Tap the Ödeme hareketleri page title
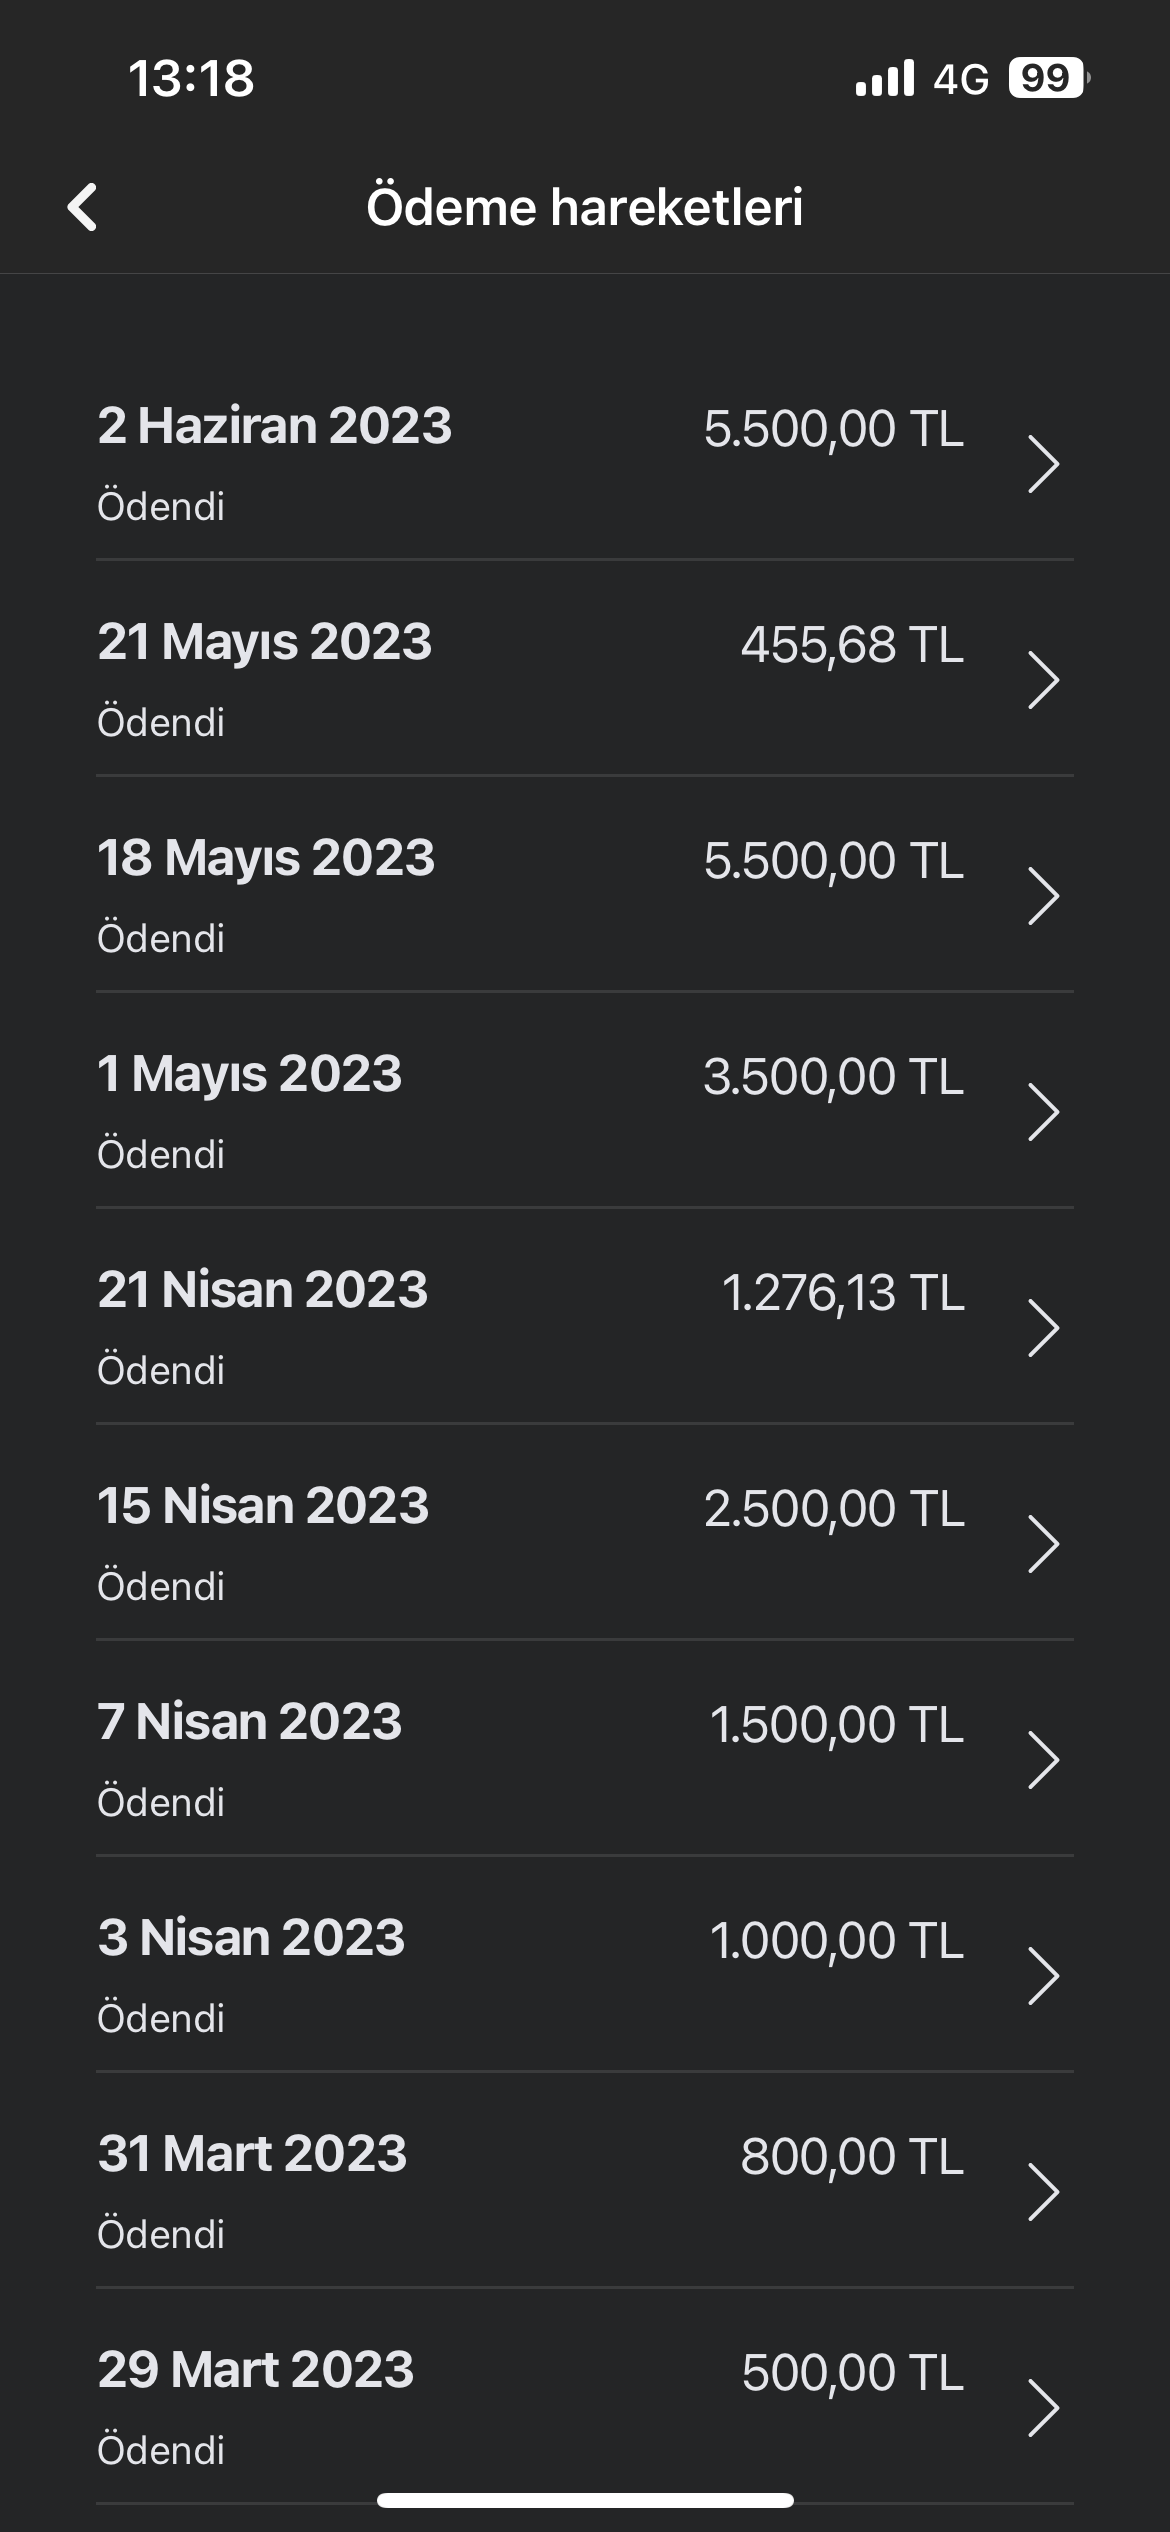This screenshot has height=2532, width=1170. coord(585,207)
